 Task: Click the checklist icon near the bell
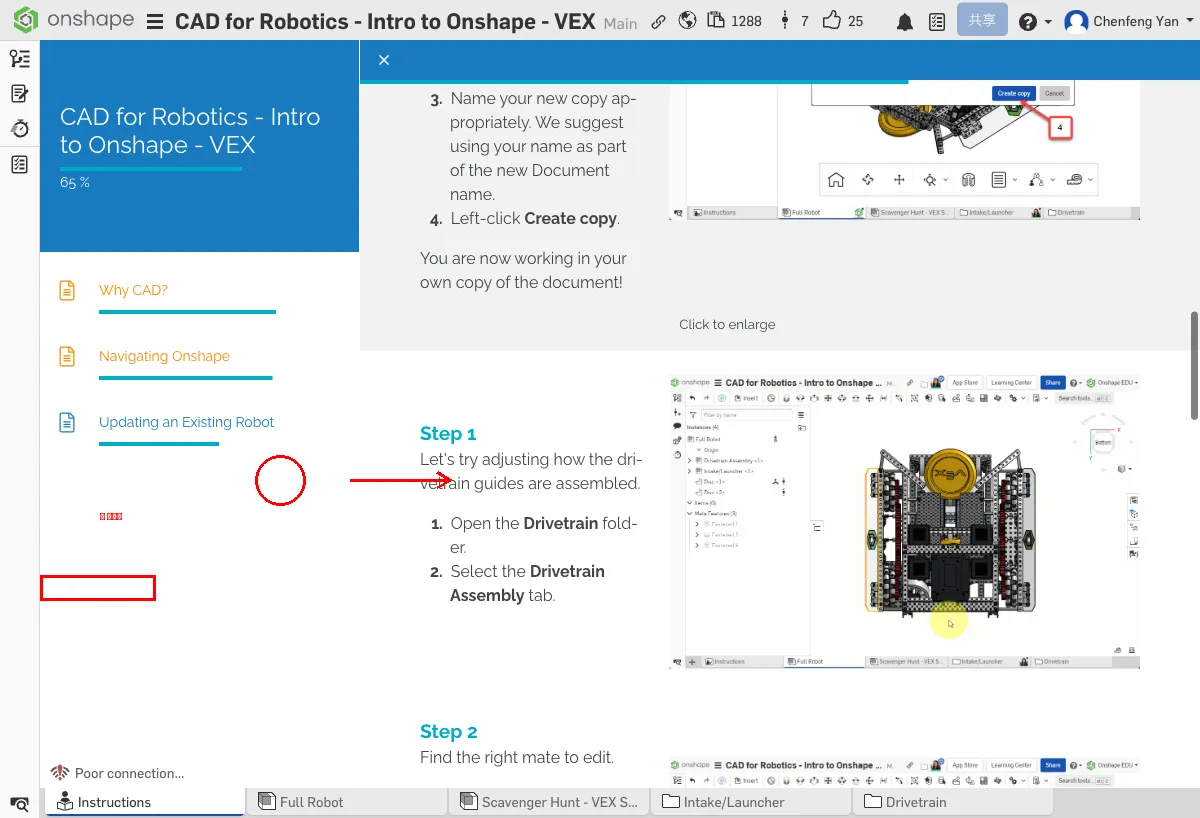pyautogui.click(x=936, y=21)
